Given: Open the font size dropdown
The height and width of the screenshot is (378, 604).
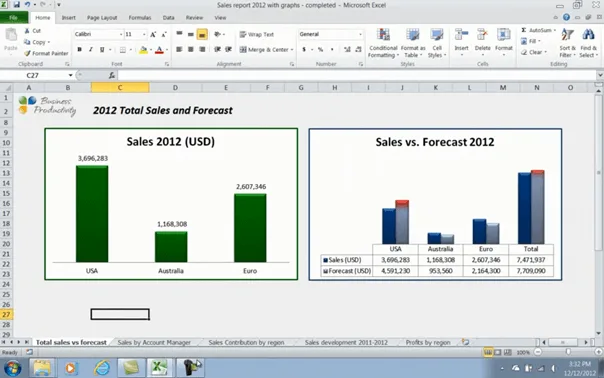Looking at the screenshot, I should 144,34.
